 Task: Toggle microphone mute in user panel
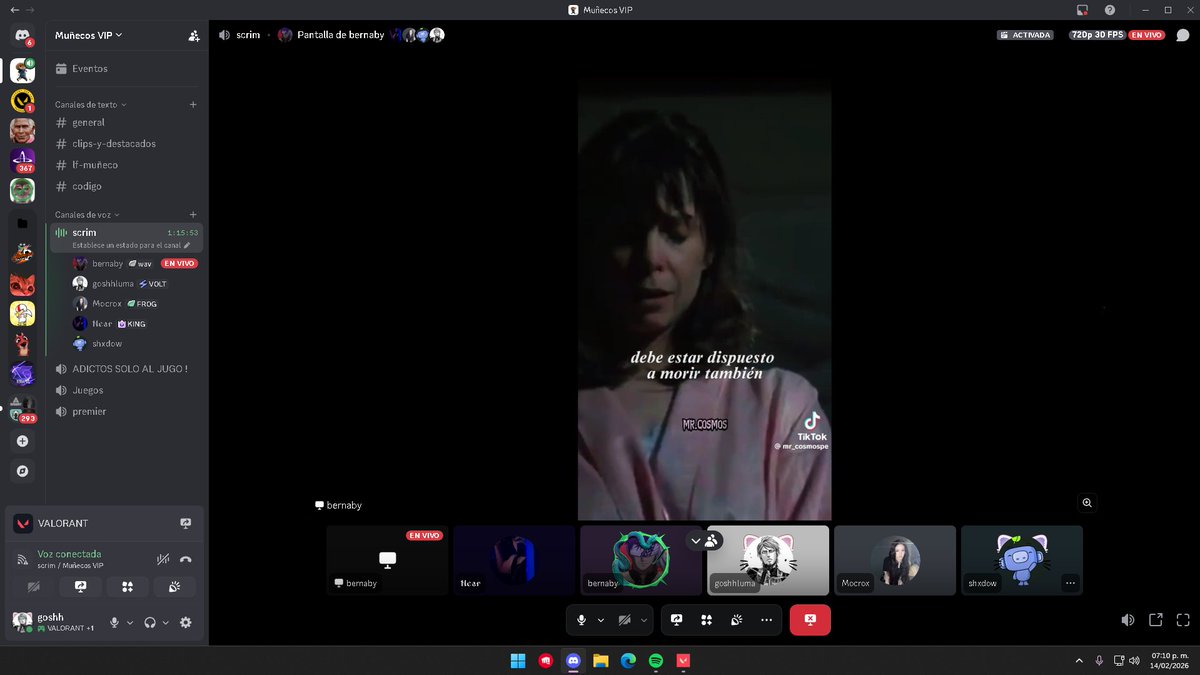114,622
